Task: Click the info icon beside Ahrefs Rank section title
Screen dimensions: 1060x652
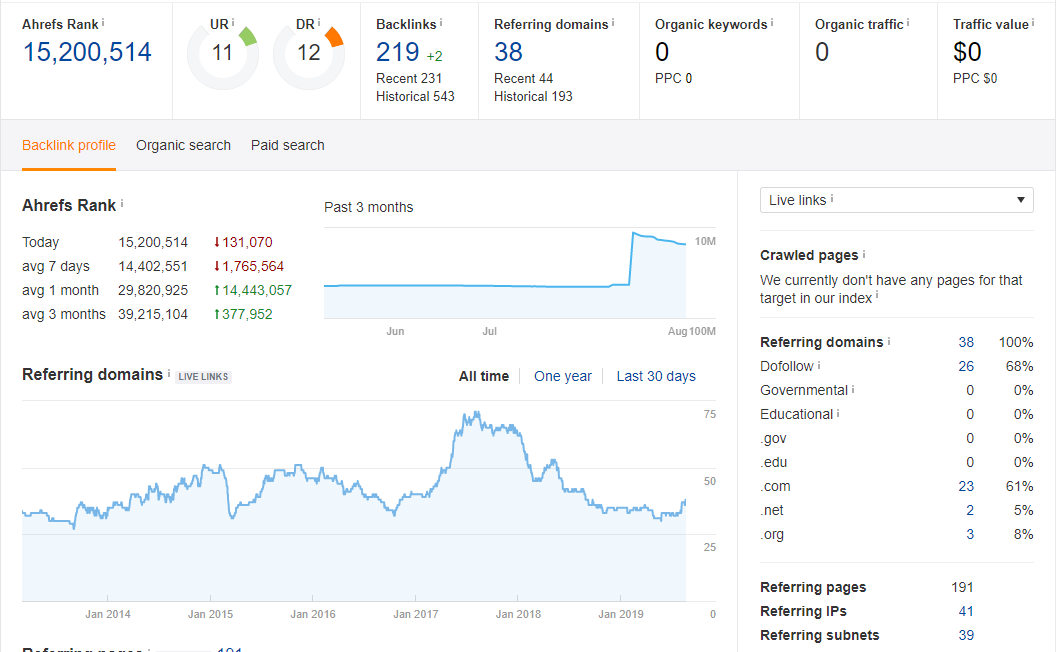Action: pyautogui.click(x=122, y=203)
